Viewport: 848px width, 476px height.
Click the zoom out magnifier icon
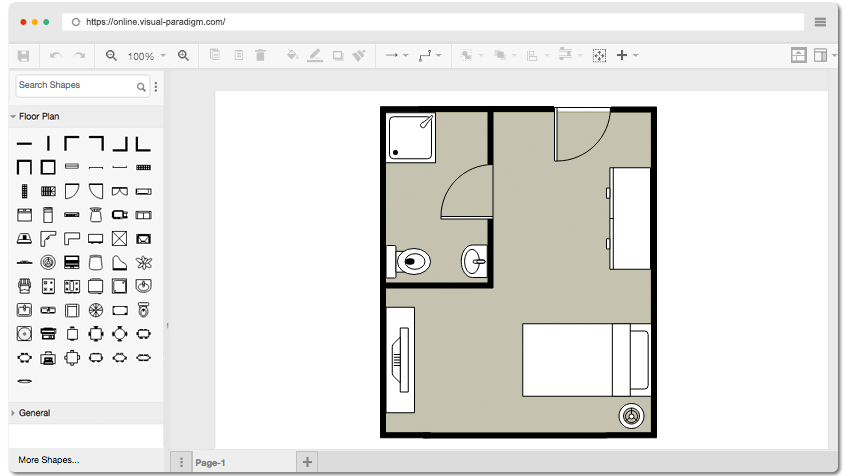tap(111, 55)
